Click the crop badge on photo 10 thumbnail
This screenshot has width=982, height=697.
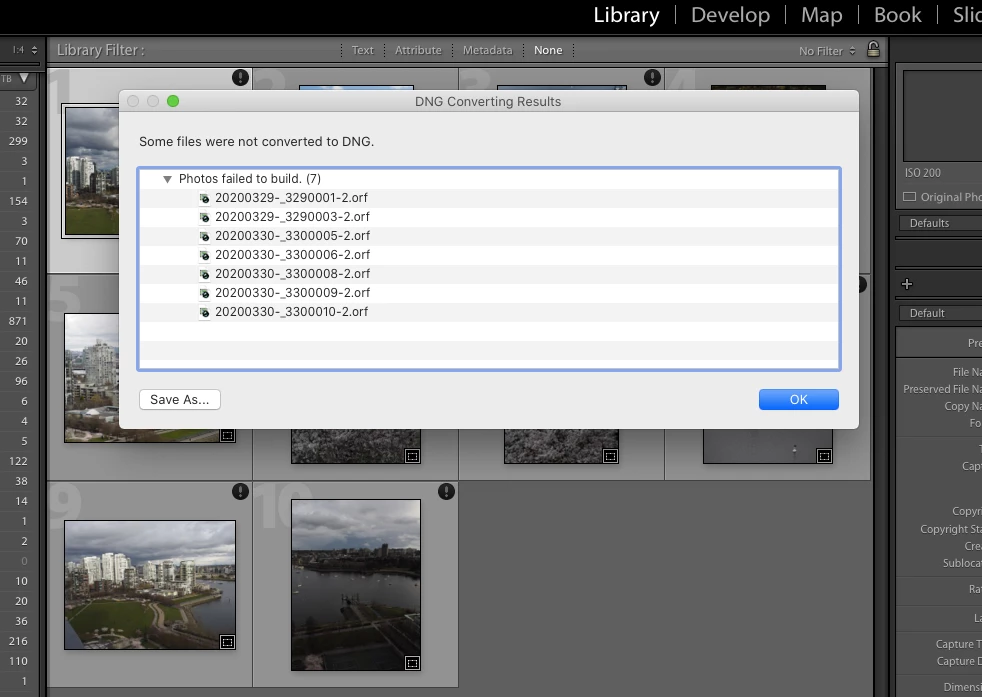coord(412,663)
